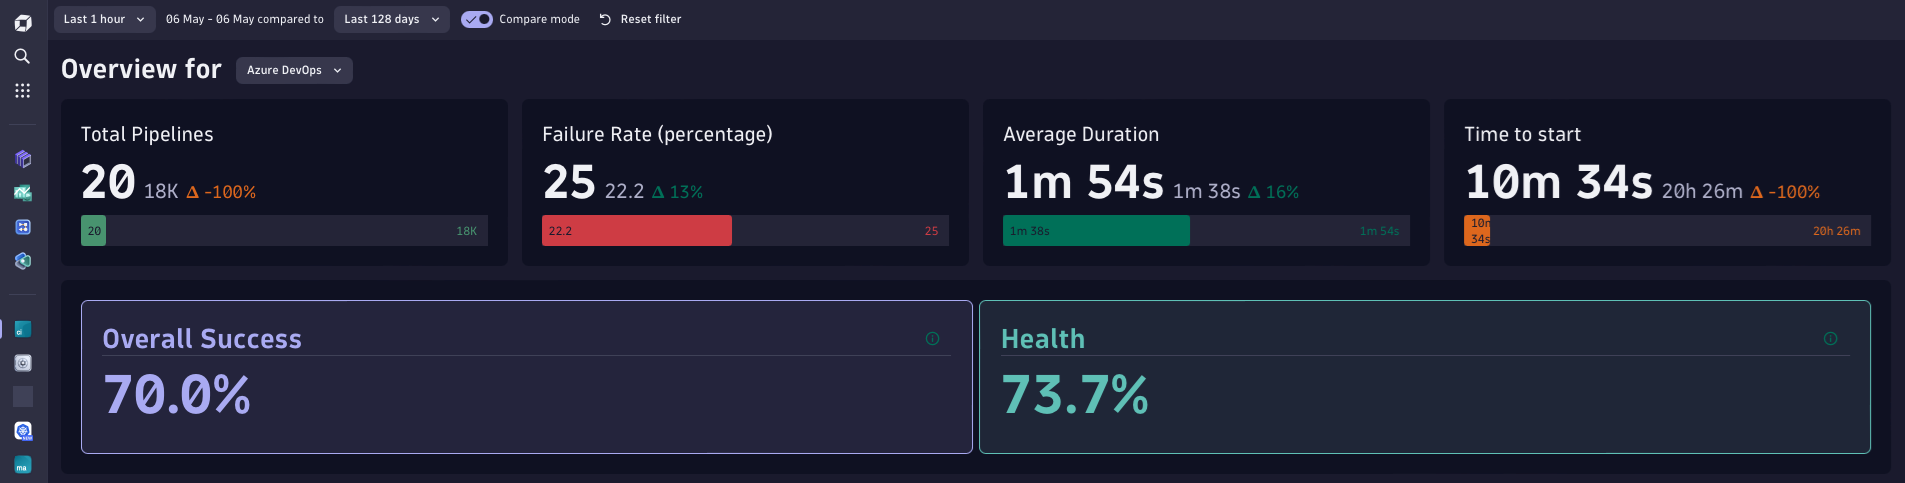The width and height of the screenshot is (1905, 483).
Task: Click the 'Failure Rate (percentage)' card title
Action: (x=657, y=134)
